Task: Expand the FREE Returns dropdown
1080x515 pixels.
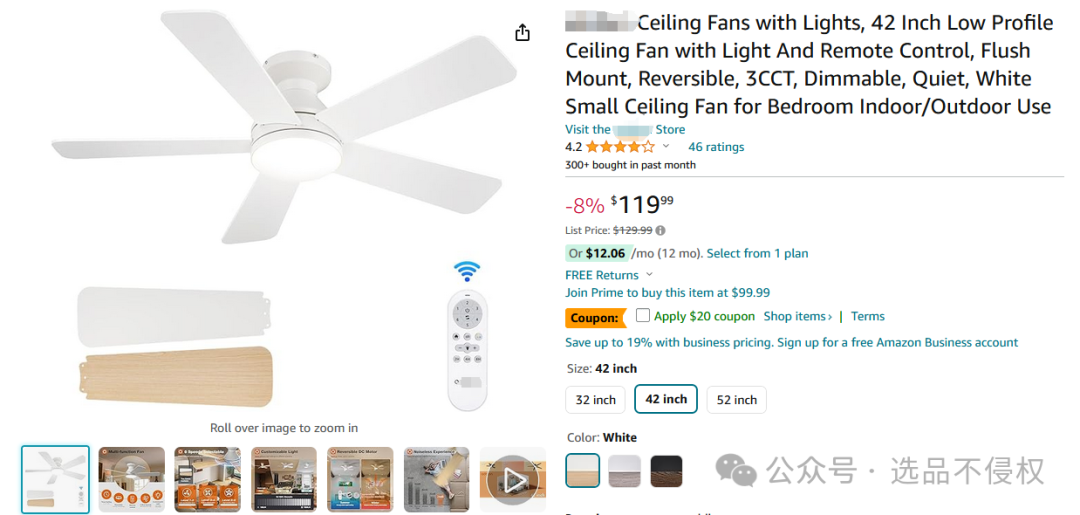Action: [x=649, y=275]
